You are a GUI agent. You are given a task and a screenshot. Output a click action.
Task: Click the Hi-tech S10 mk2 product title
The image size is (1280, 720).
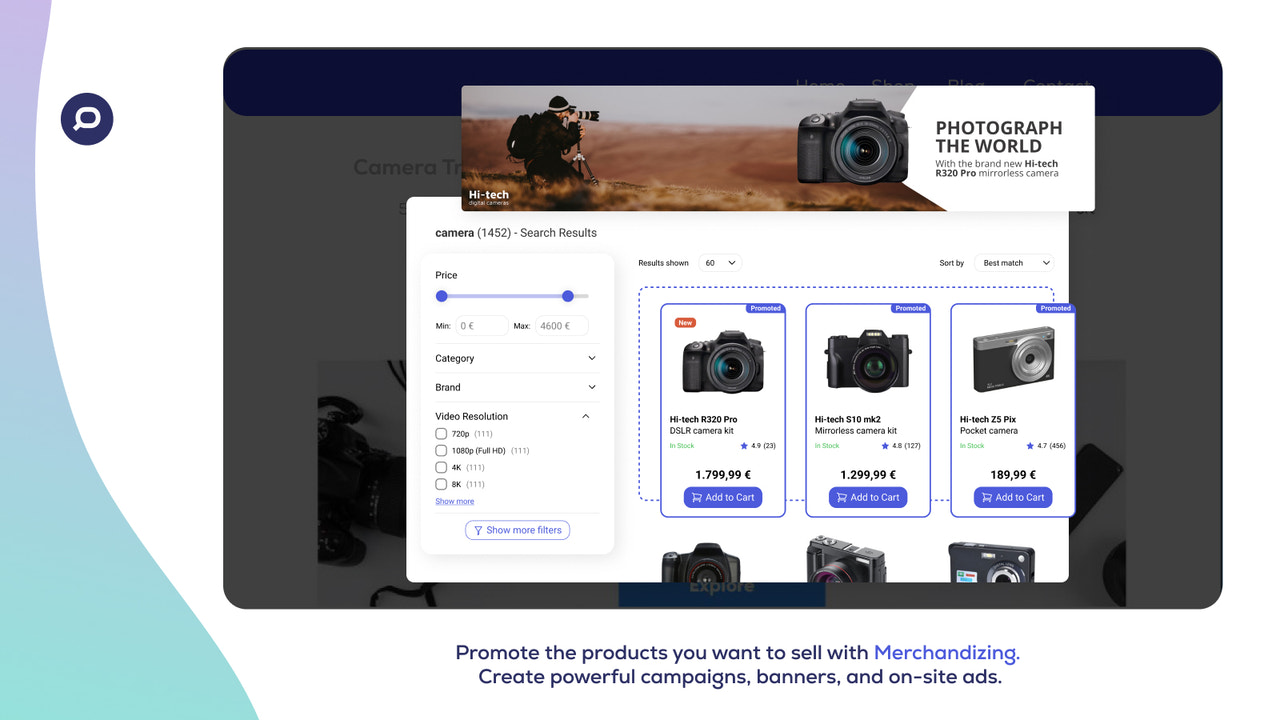(x=848, y=420)
